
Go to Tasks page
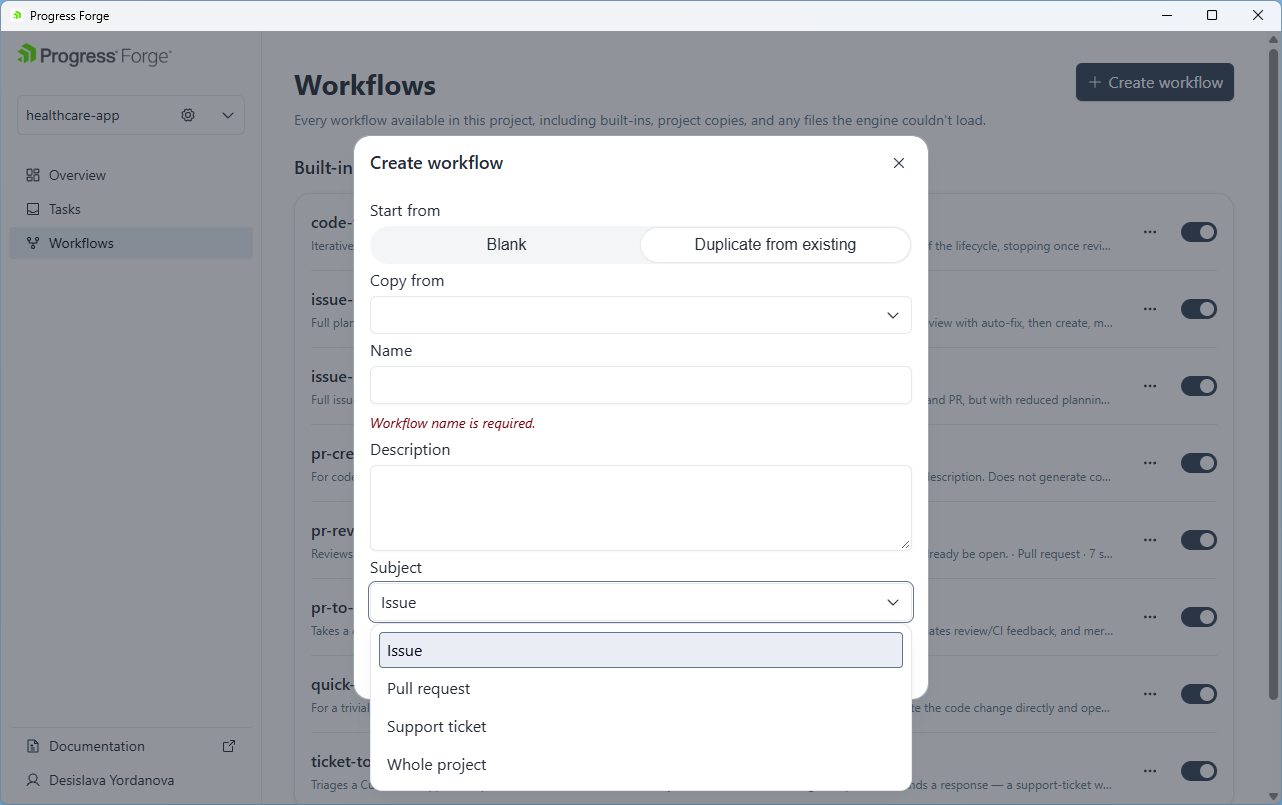(x=131, y=209)
